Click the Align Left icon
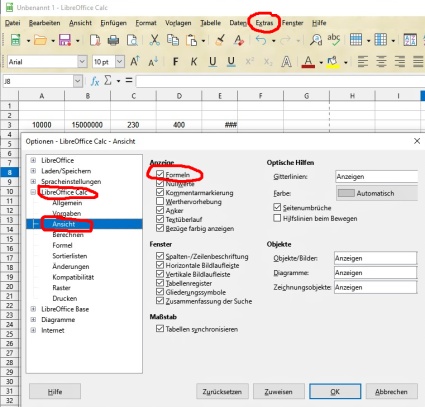This screenshot has width=425, height=407. (363, 62)
